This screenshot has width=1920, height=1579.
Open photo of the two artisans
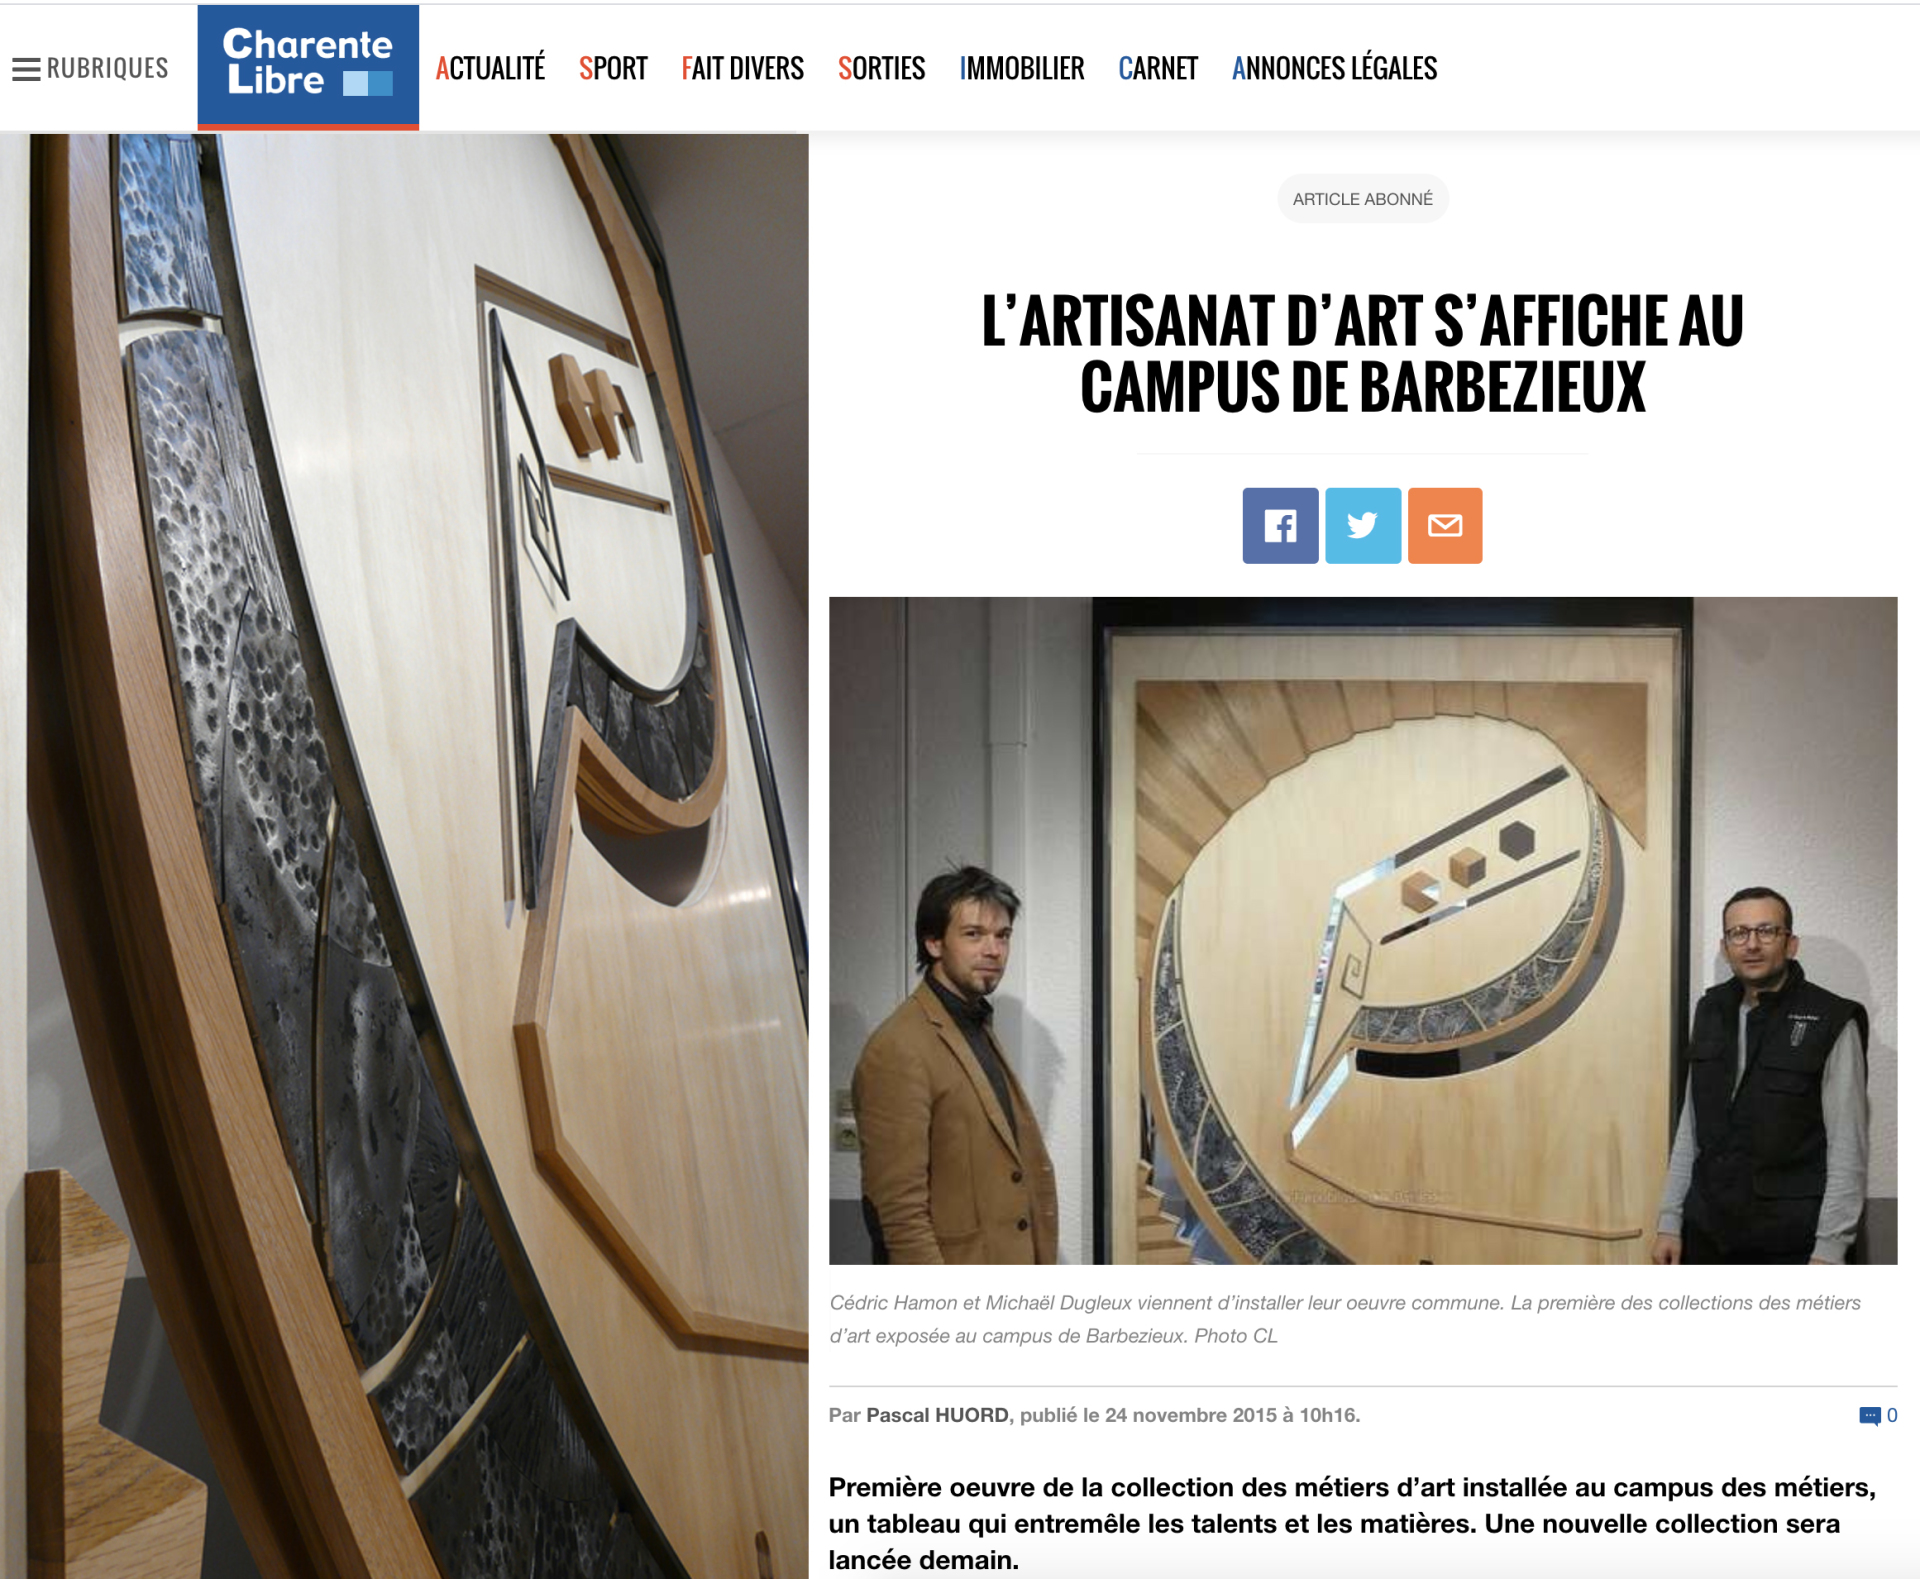click(x=1362, y=930)
